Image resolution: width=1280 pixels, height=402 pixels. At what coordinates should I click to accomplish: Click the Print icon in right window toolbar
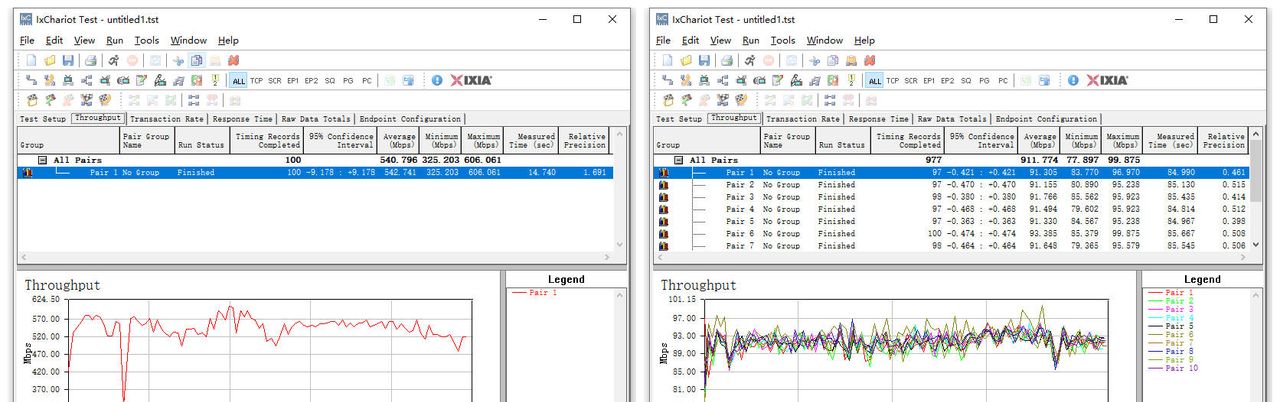[727, 61]
